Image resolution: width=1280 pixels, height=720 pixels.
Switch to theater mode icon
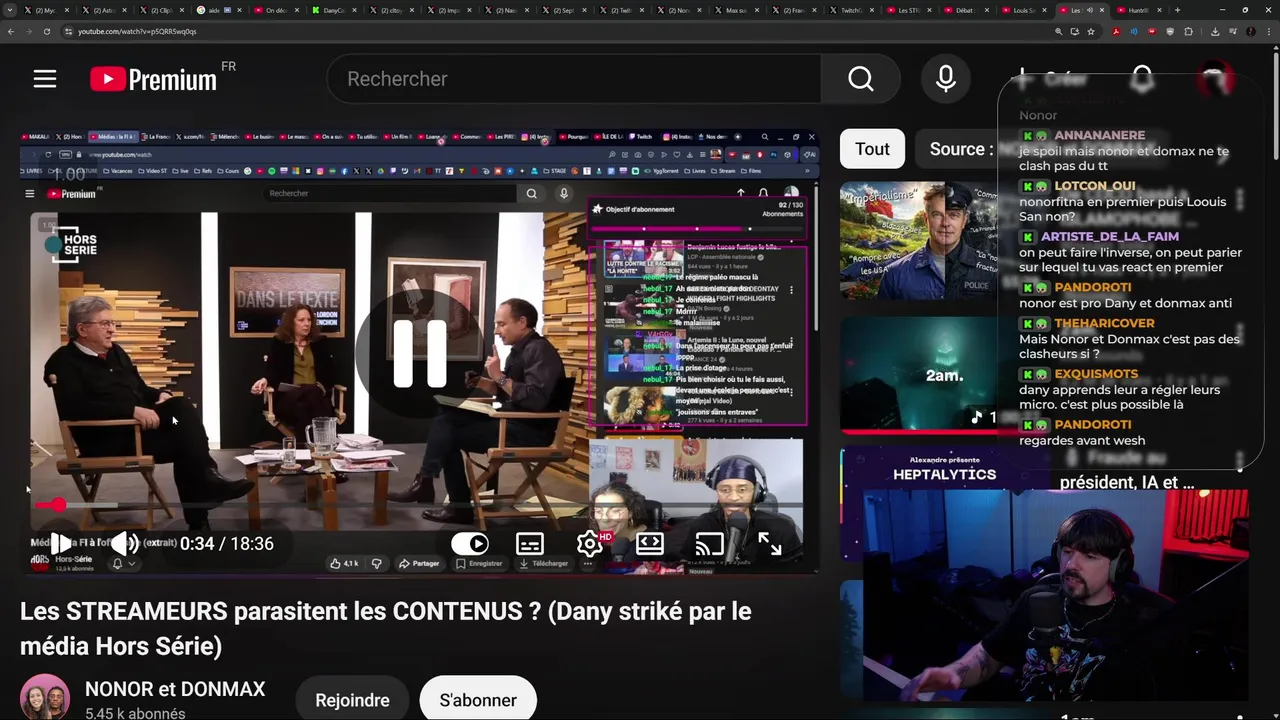click(650, 544)
